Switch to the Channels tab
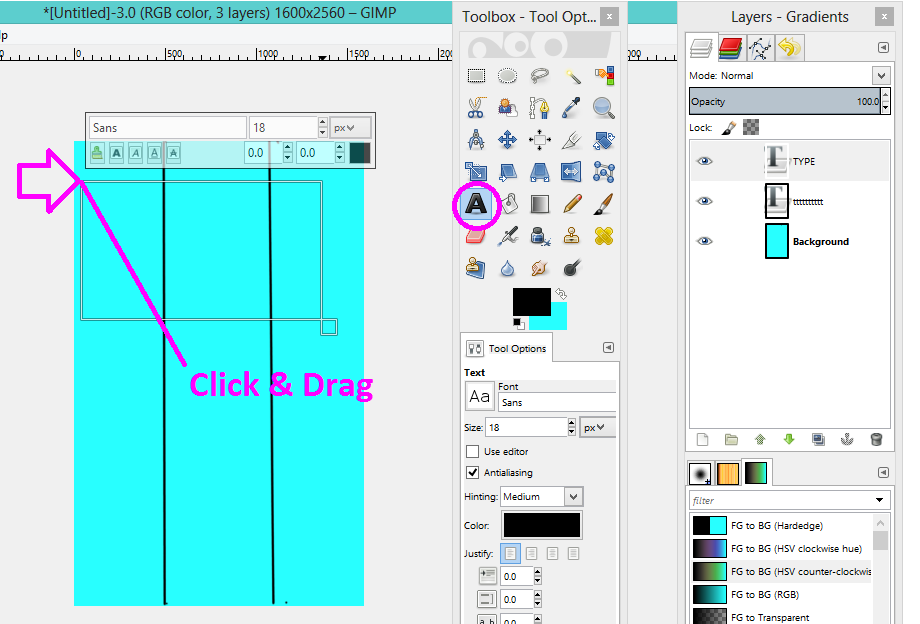Viewport: 920px width, 624px height. point(730,48)
